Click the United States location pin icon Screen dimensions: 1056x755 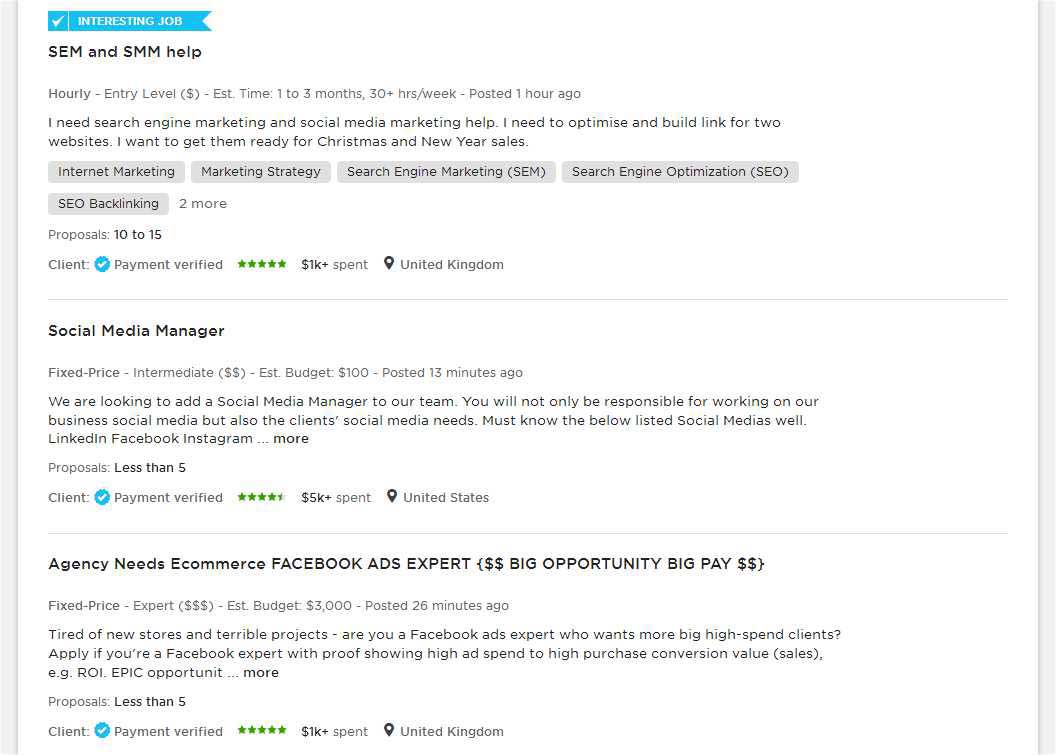[x=391, y=496]
